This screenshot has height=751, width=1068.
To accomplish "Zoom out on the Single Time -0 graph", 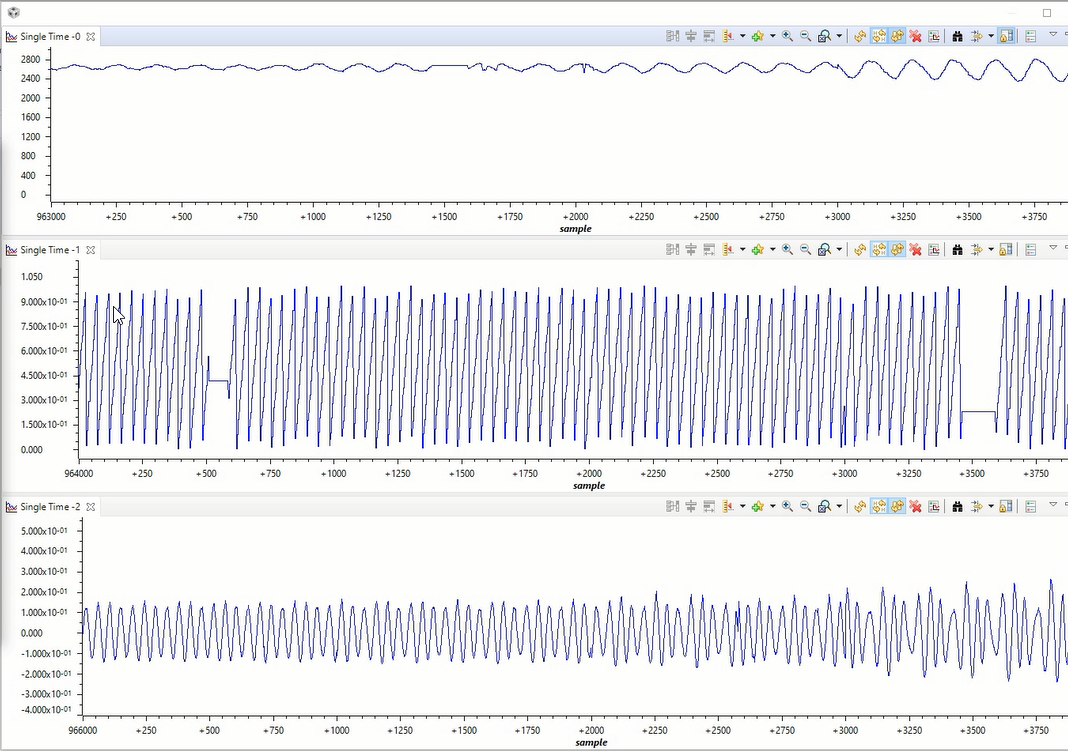I will [x=806, y=36].
